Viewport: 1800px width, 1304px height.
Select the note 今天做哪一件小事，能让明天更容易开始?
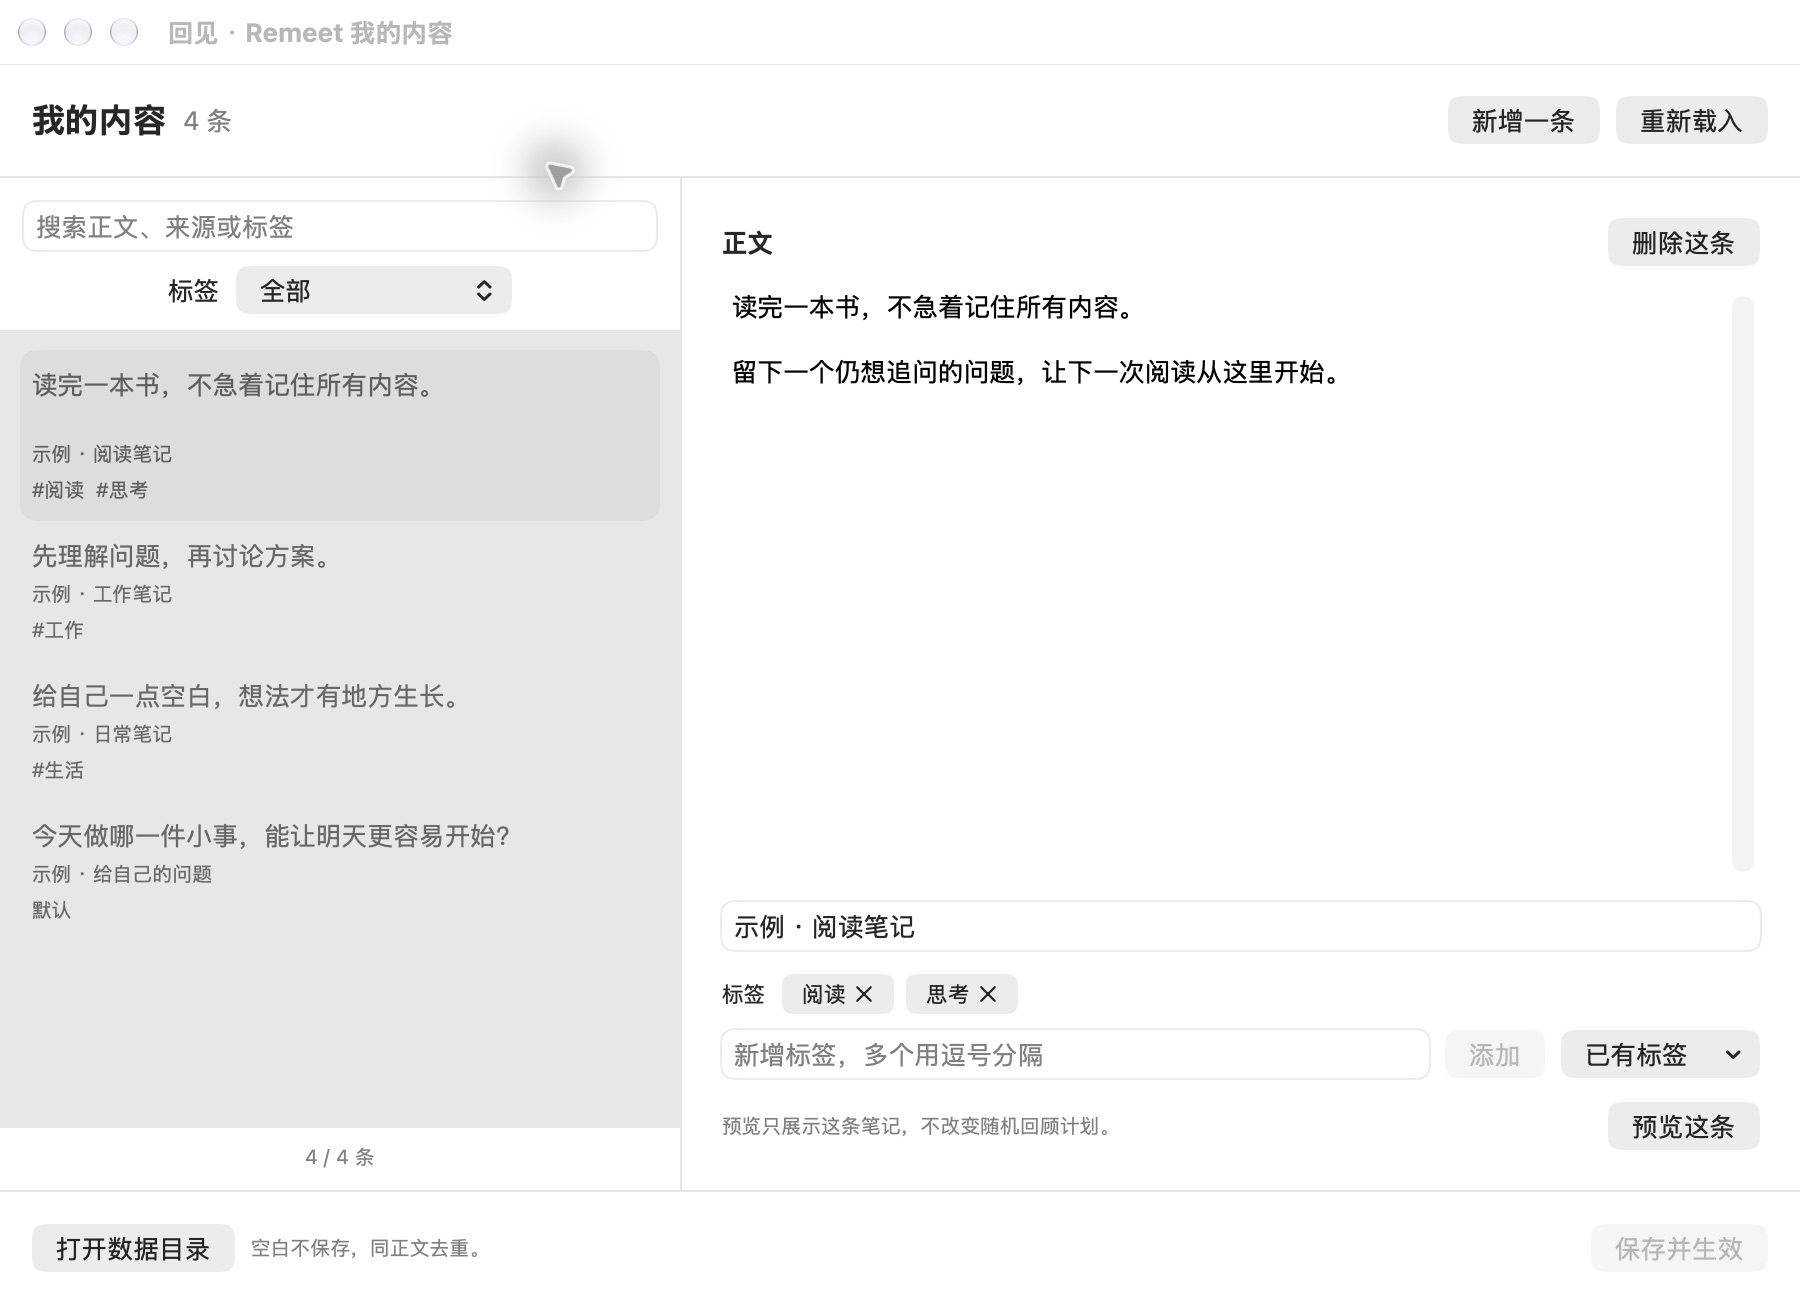pyautogui.click(x=340, y=871)
